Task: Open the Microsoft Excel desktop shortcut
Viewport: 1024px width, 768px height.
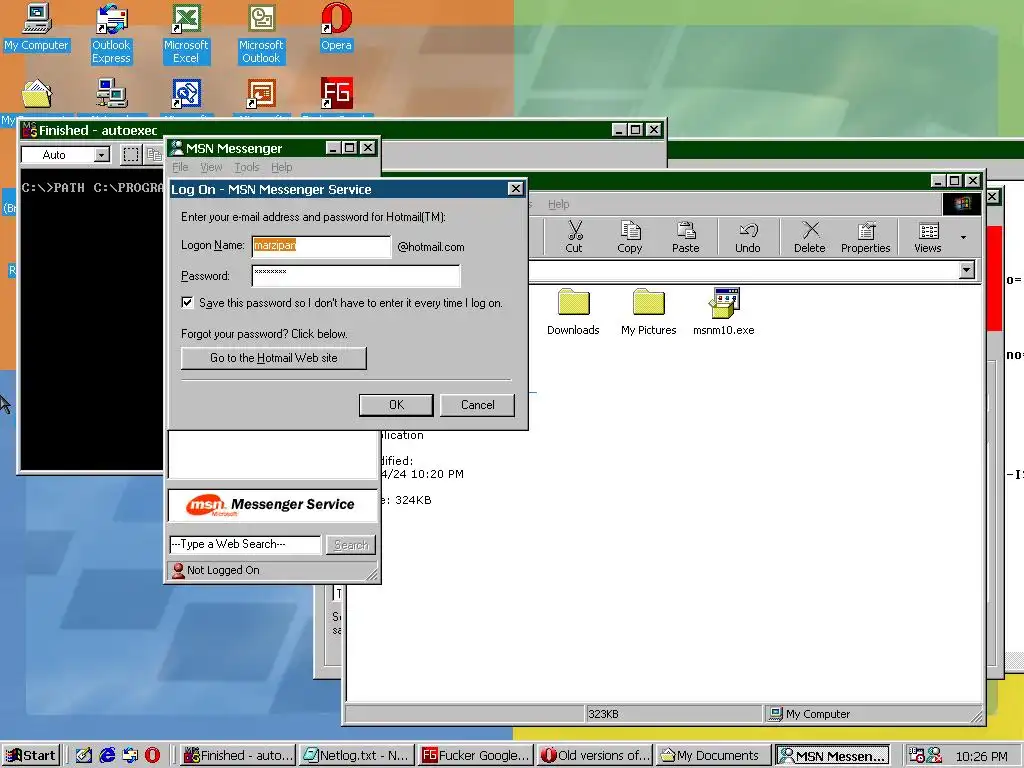Action: click(186, 34)
